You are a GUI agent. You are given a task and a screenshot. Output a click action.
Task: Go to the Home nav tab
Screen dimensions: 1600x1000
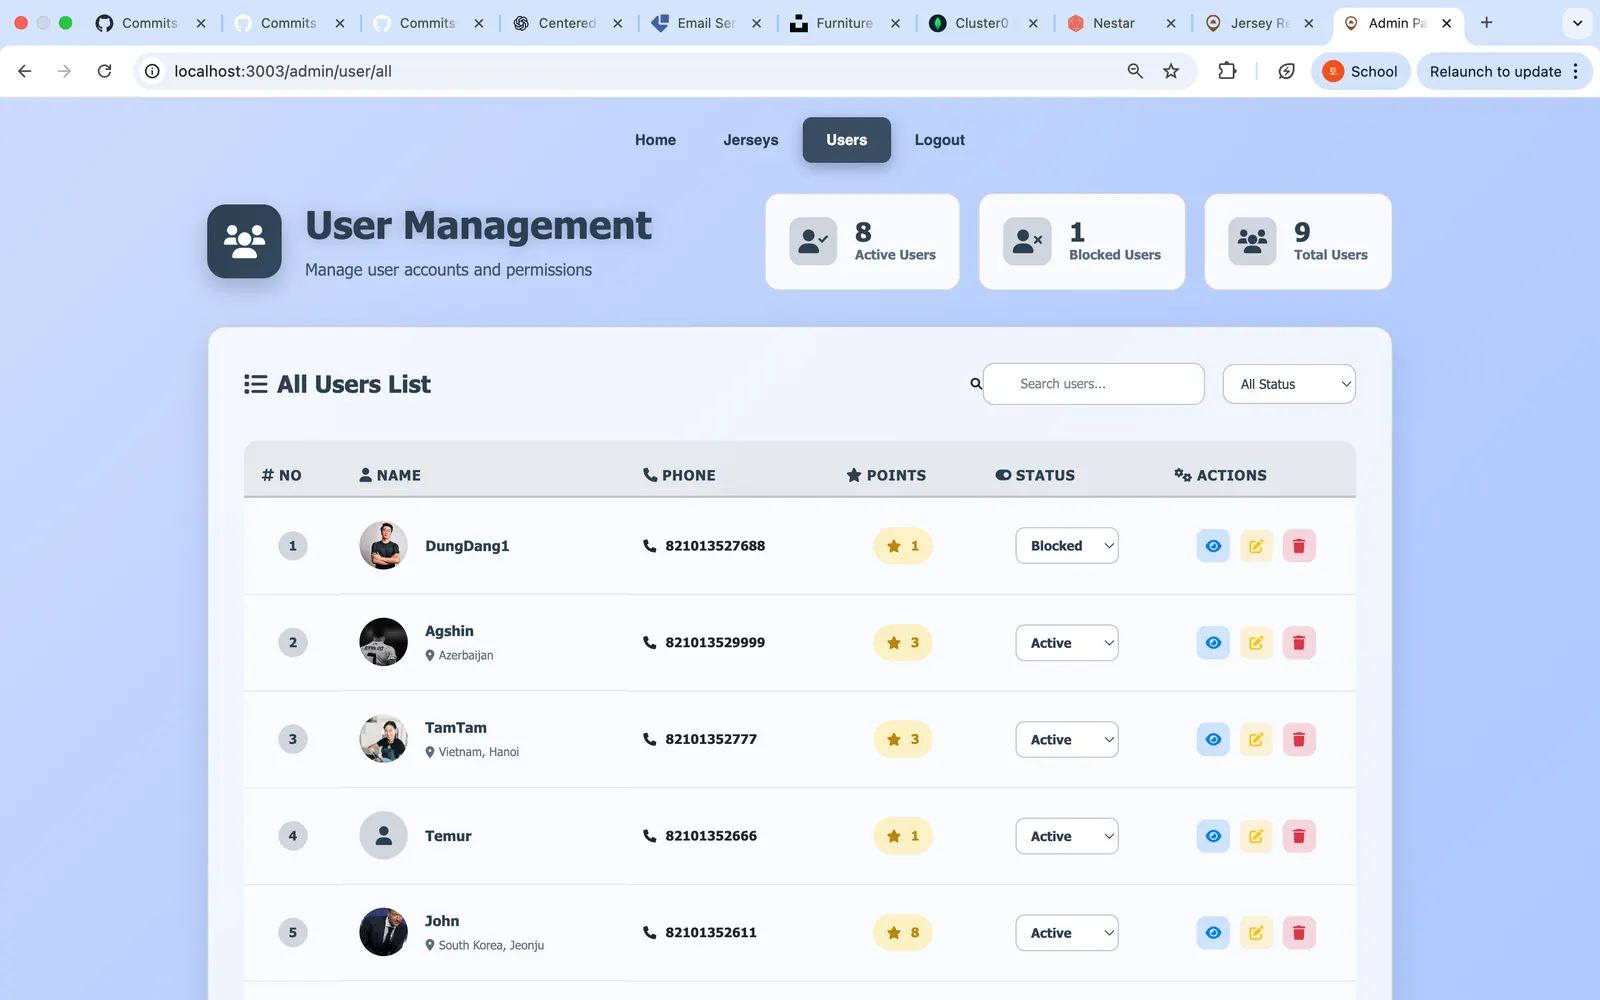pyautogui.click(x=655, y=140)
